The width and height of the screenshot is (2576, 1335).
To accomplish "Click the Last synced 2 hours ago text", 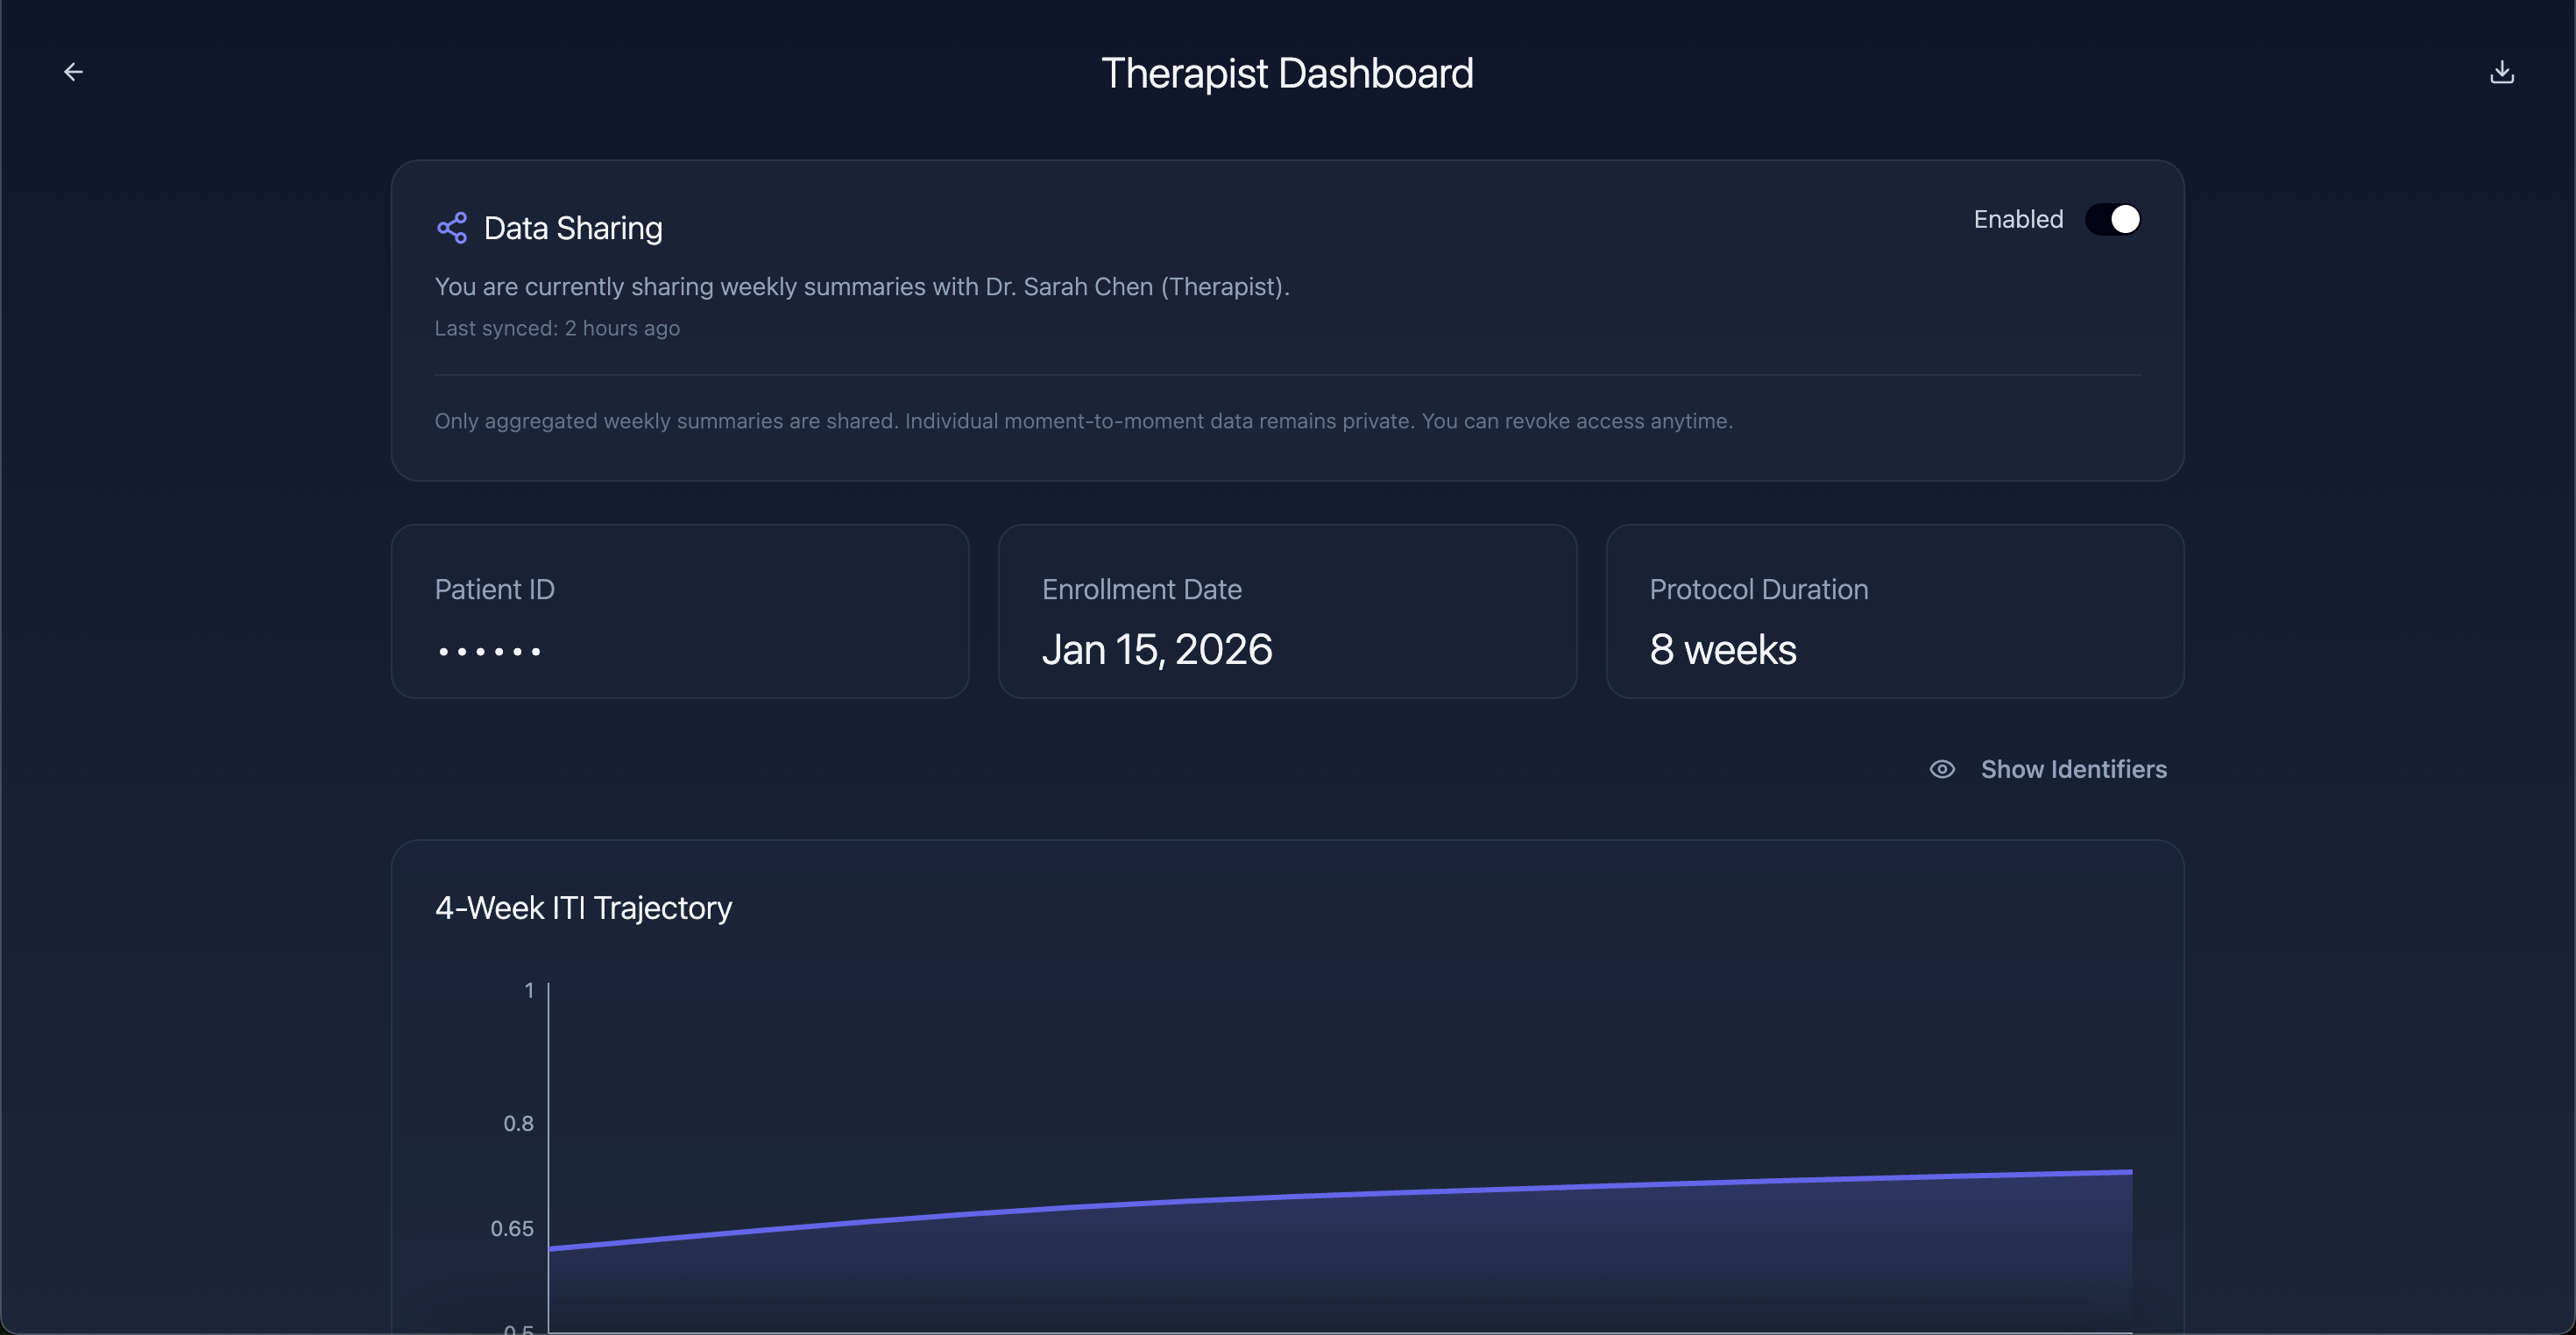I will click(x=557, y=328).
